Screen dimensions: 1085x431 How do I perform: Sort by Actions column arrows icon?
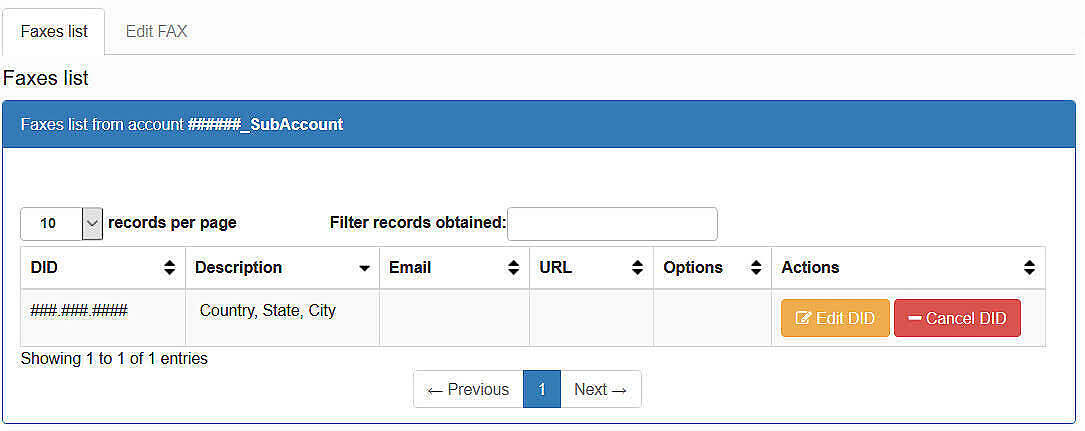(x=1030, y=268)
